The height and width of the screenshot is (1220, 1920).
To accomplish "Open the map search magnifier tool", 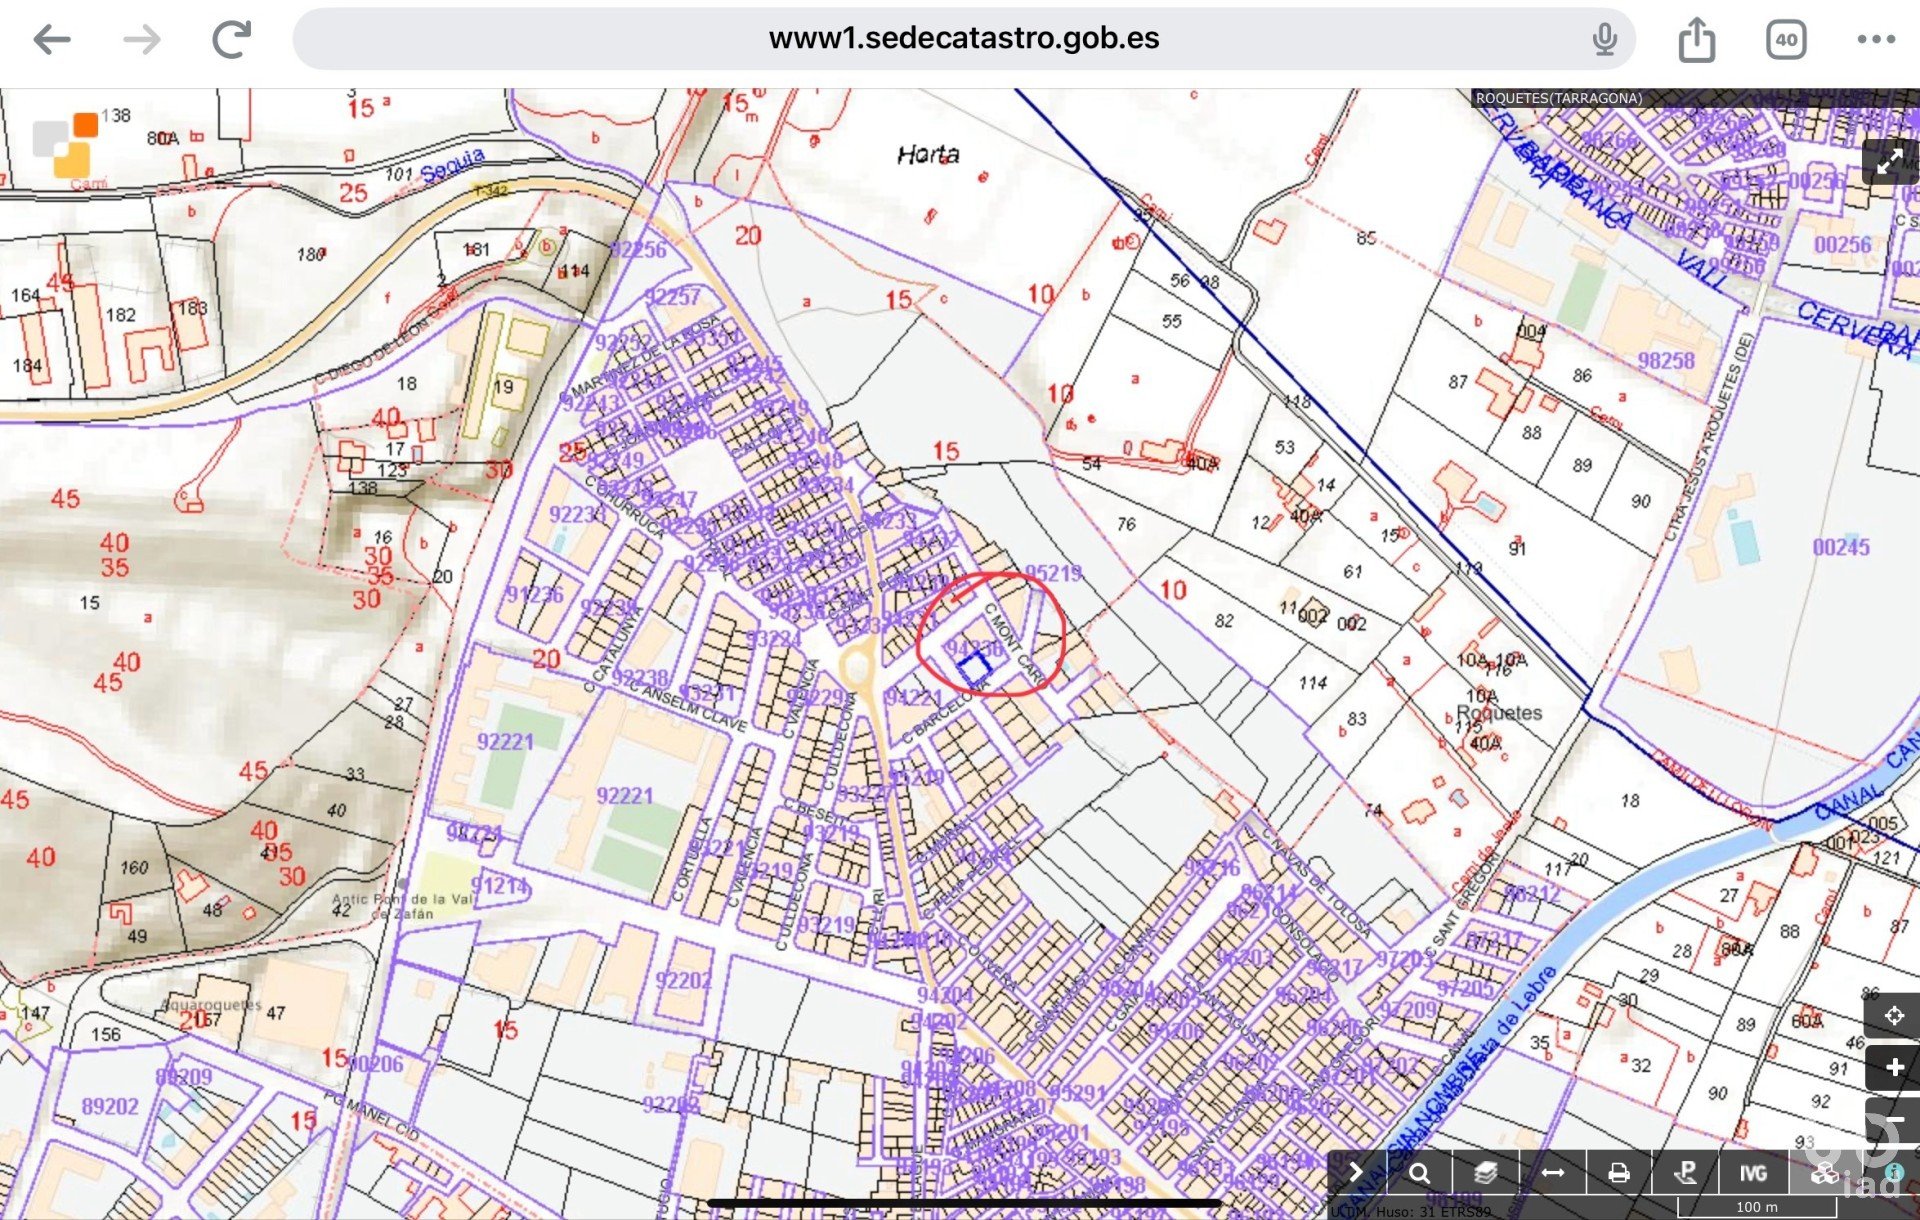I will pos(1420,1173).
